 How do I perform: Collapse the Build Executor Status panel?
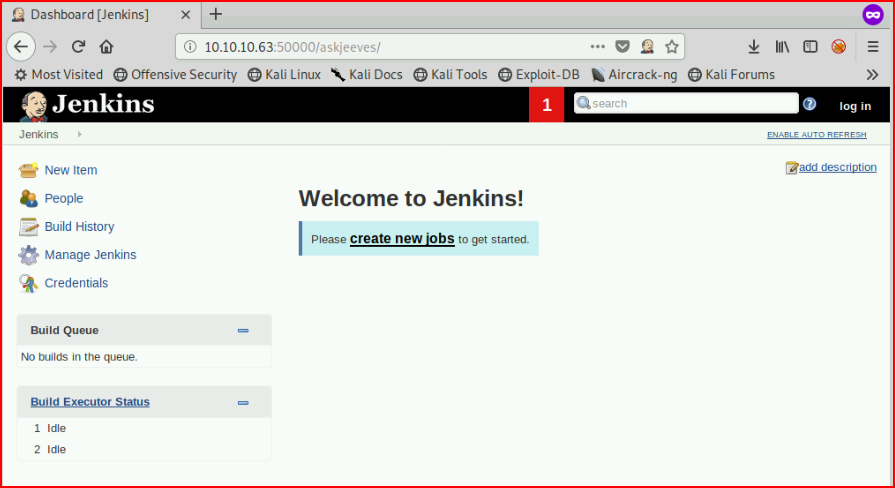click(243, 402)
